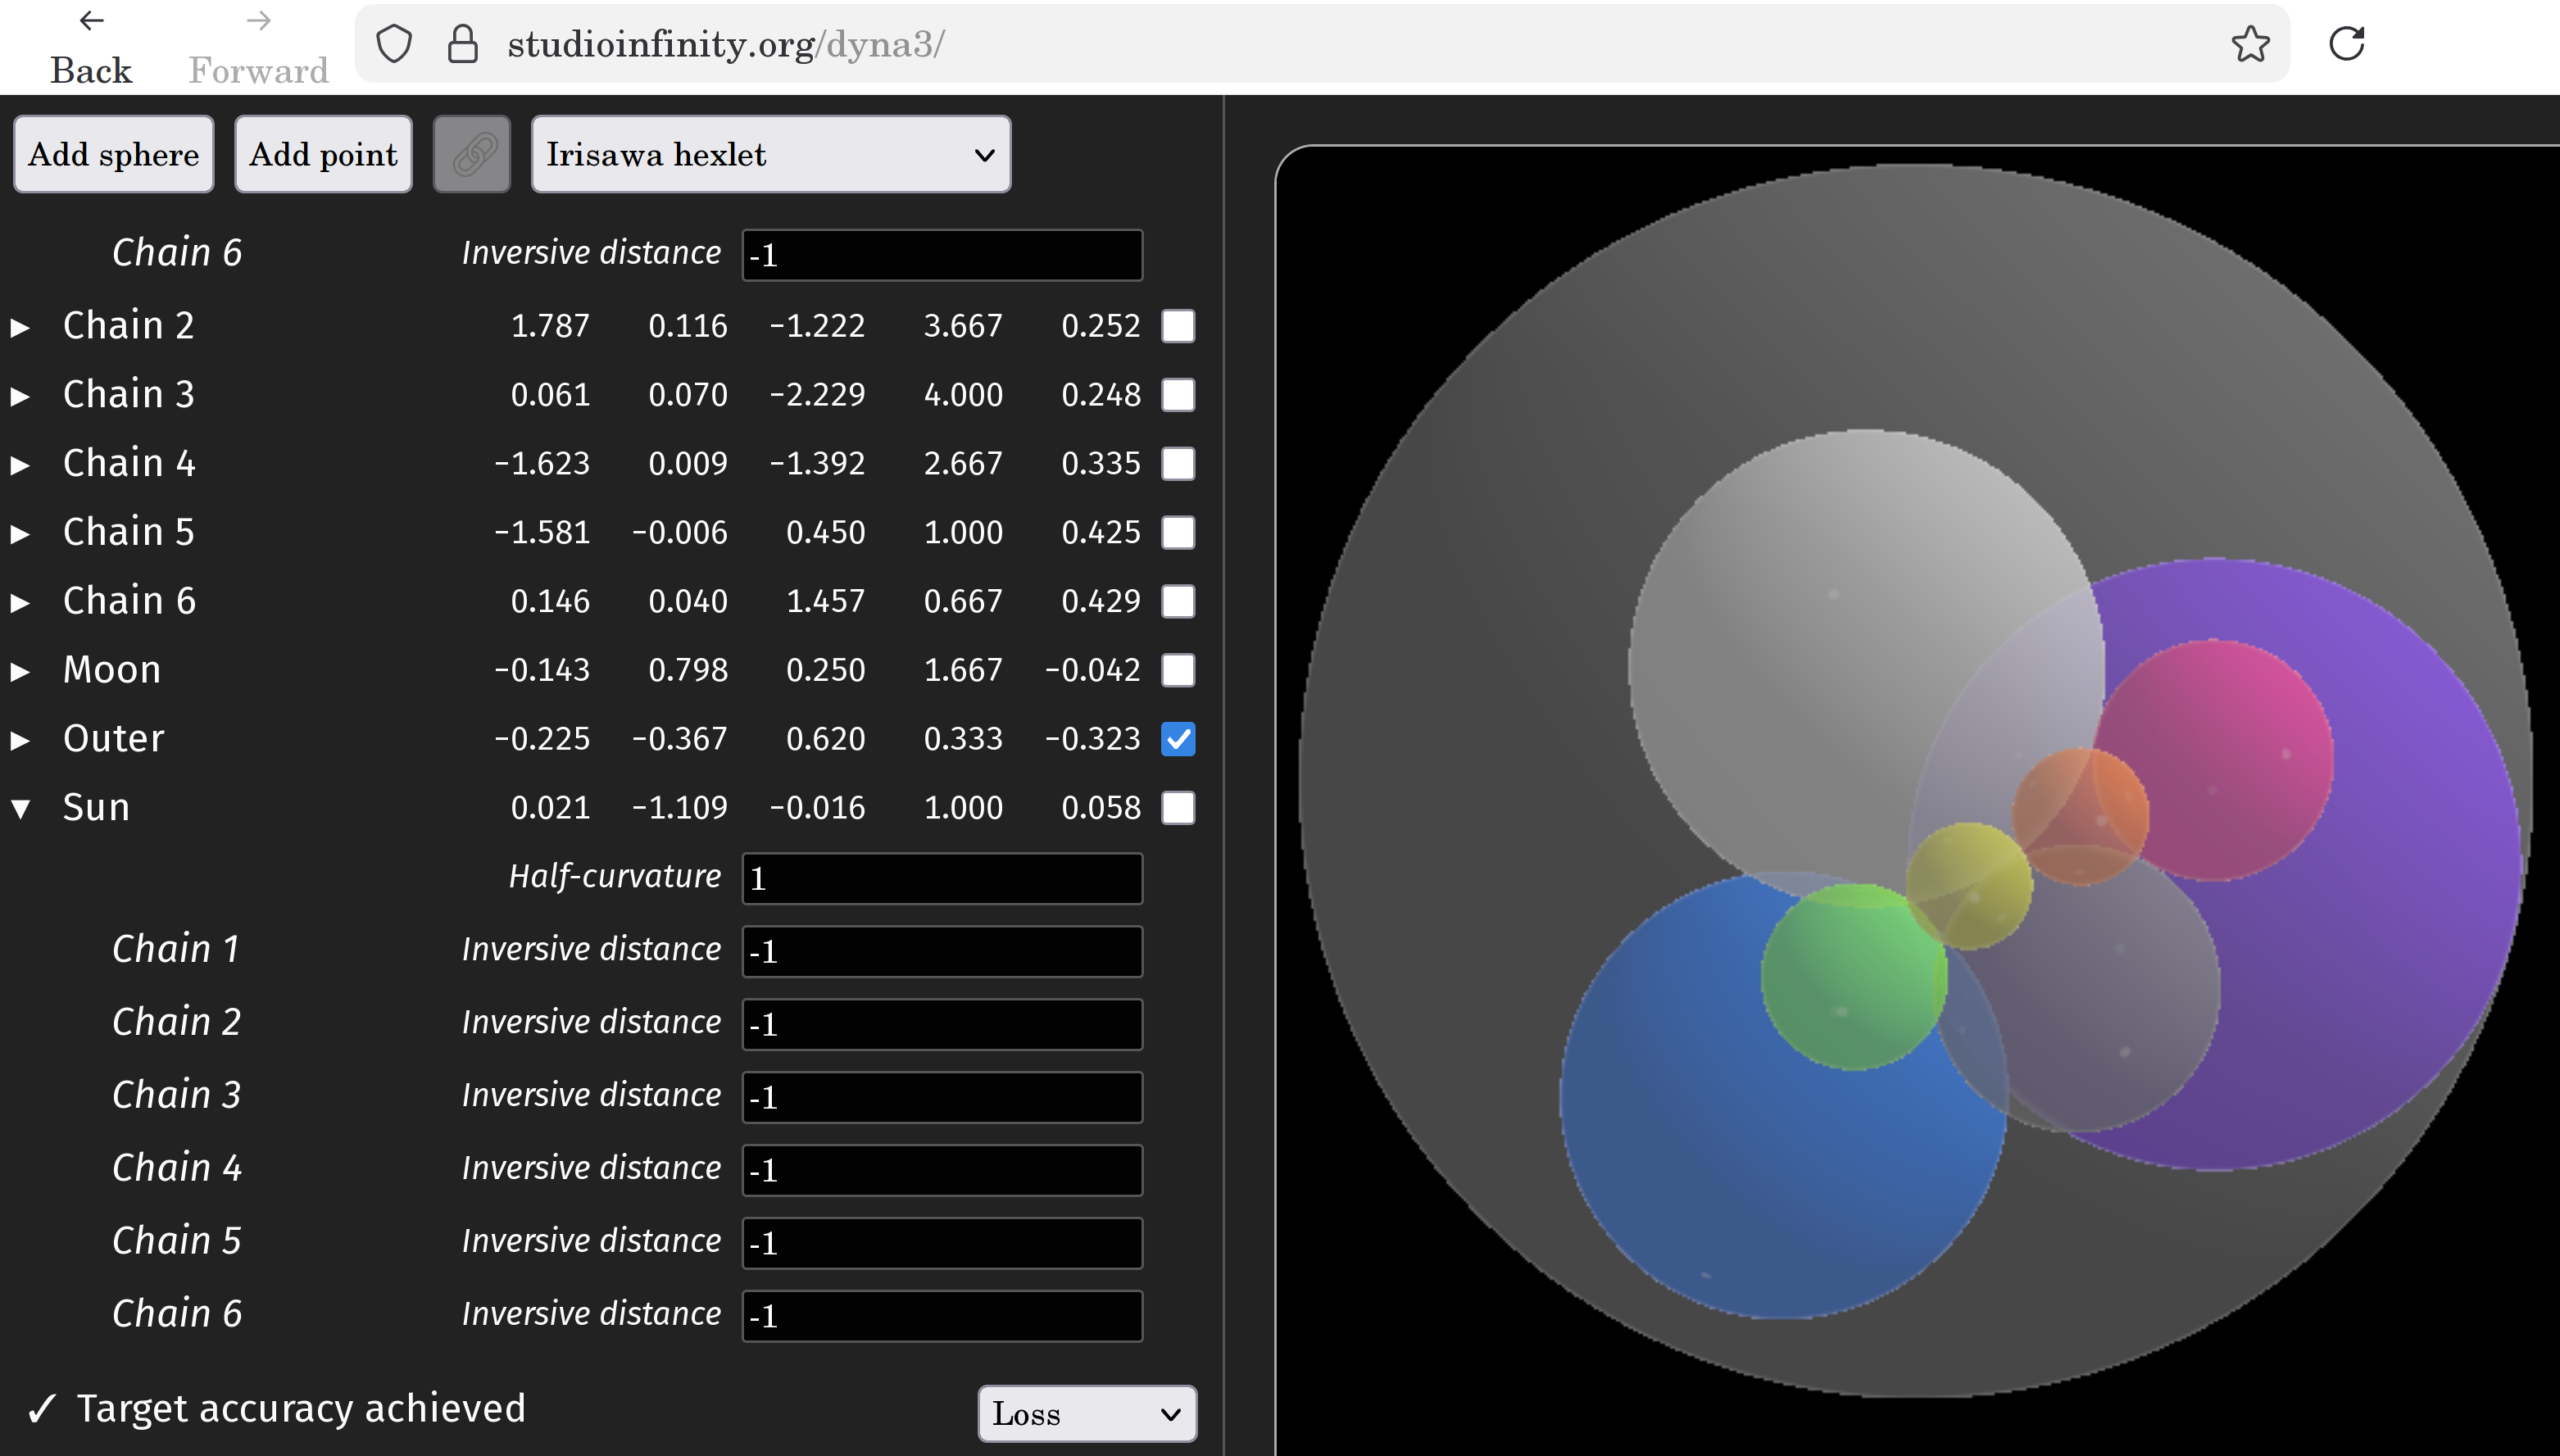Uncheck the Outer sphere checkbox
The height and width of the screenshot is (1456, 2560).
pyautogui.click(x=1178, y=739)
